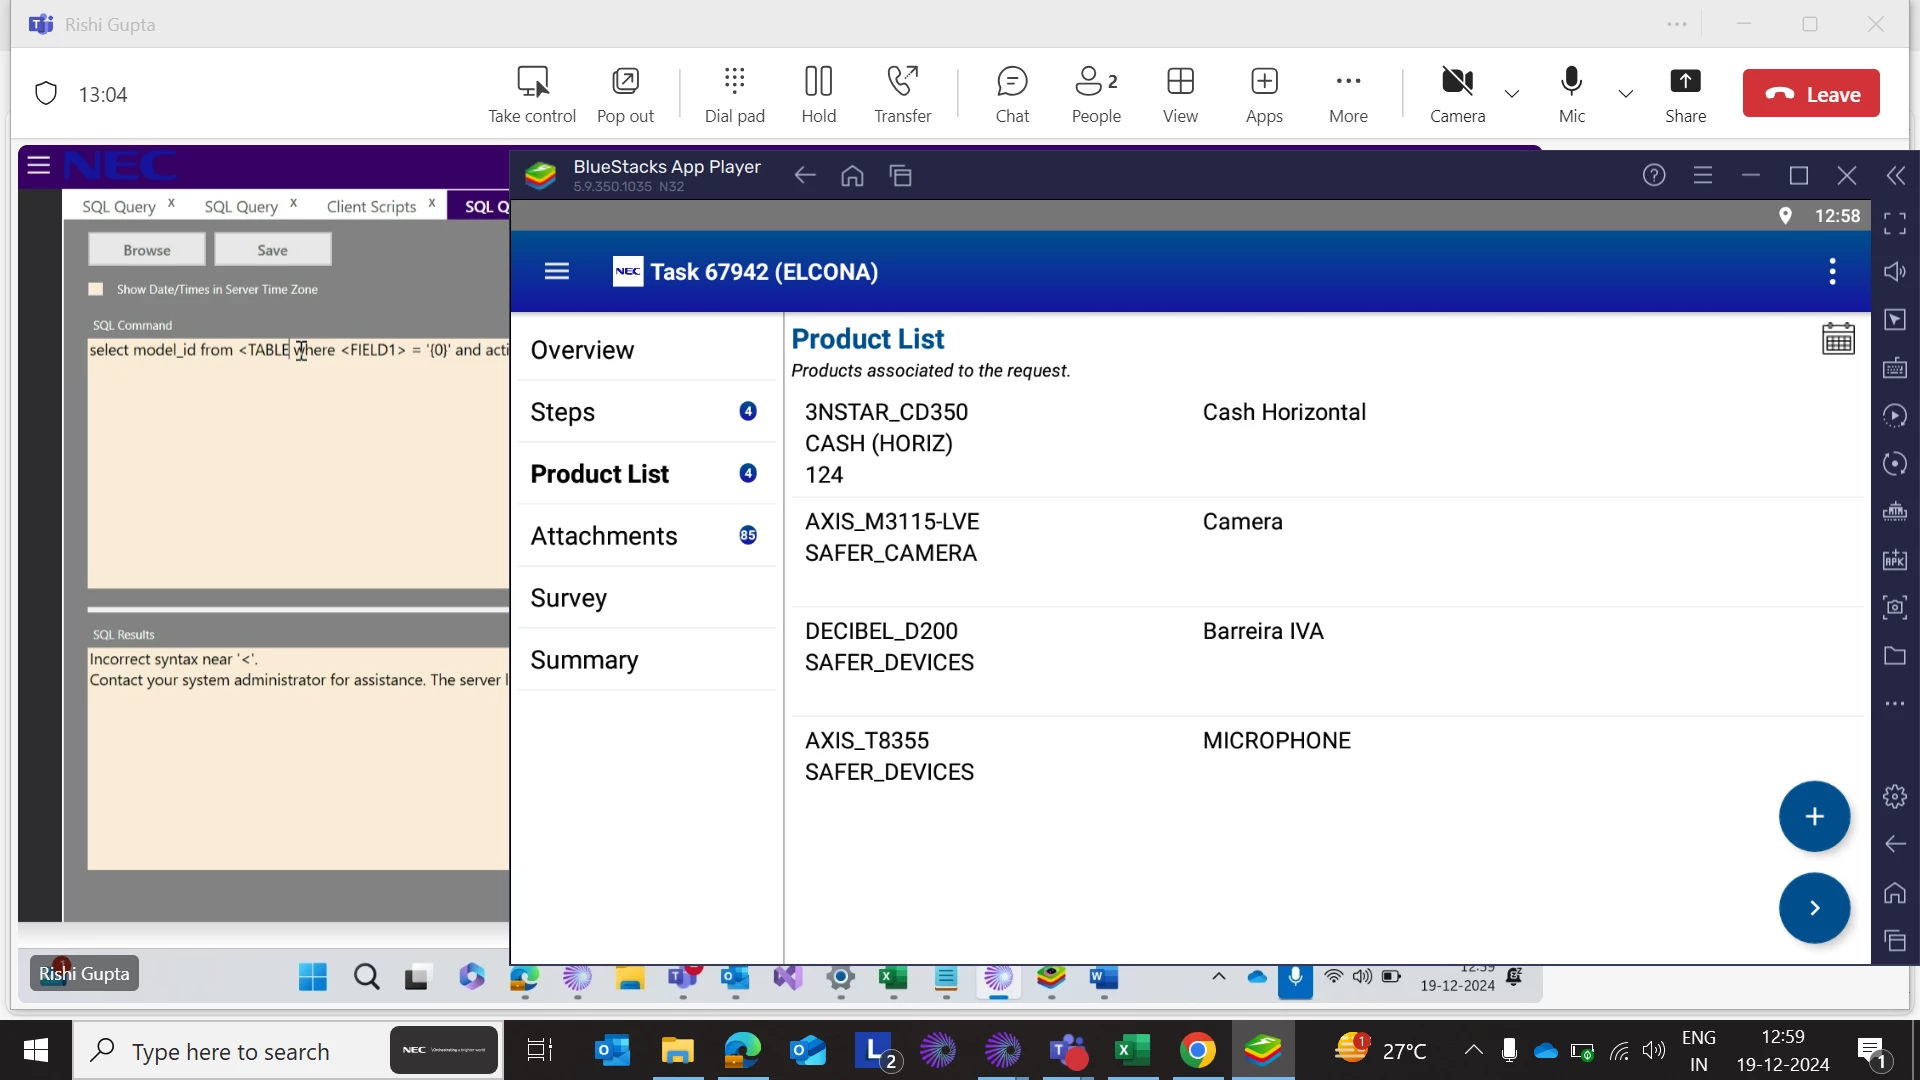The width and height of the screenshot is (1920, 1080).
Task: Go to the Survey section
Action: click(646, 598)
